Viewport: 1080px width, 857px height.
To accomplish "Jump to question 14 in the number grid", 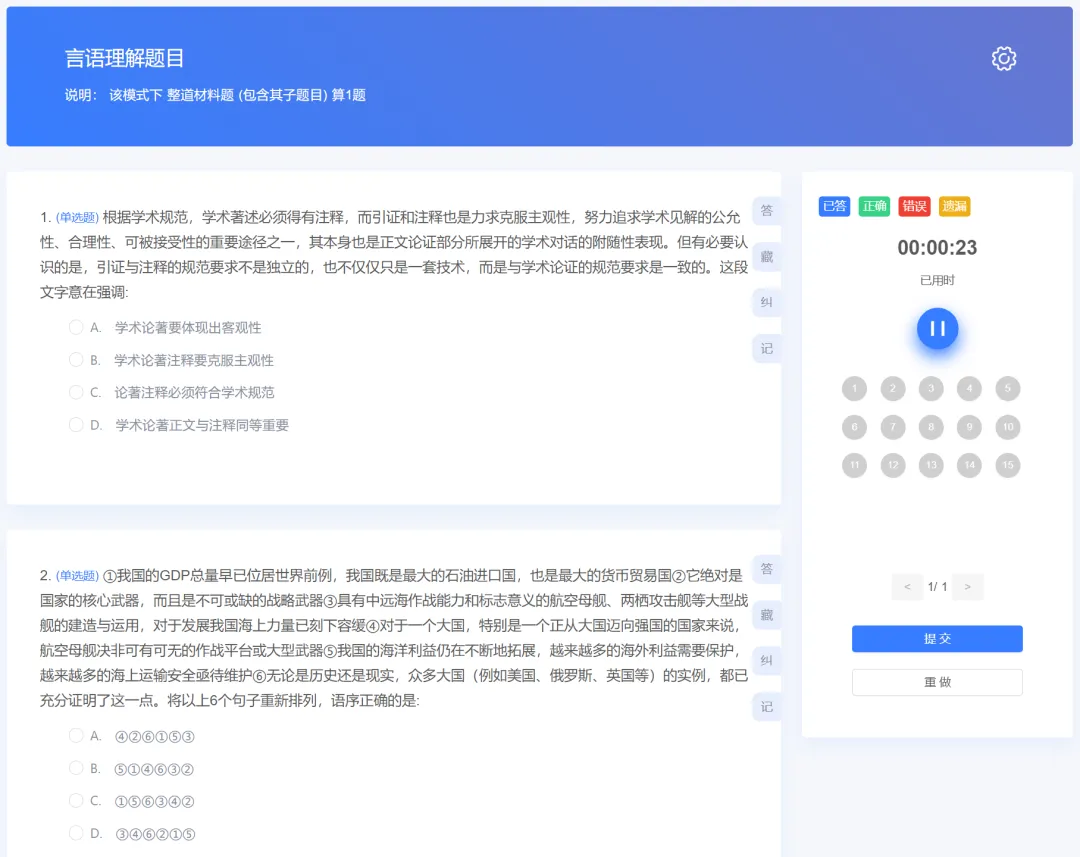I will [969, 465].
